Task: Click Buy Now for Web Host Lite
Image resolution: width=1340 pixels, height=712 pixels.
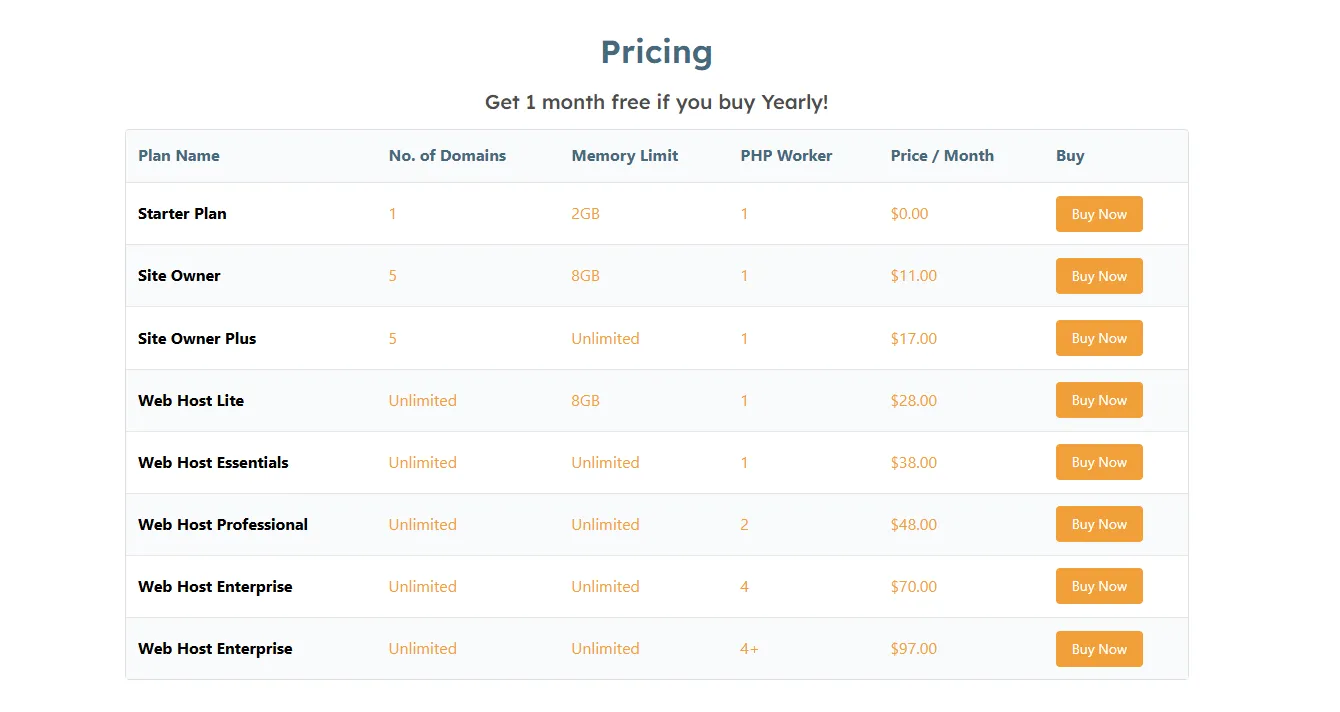Action: pos(1099,400)
